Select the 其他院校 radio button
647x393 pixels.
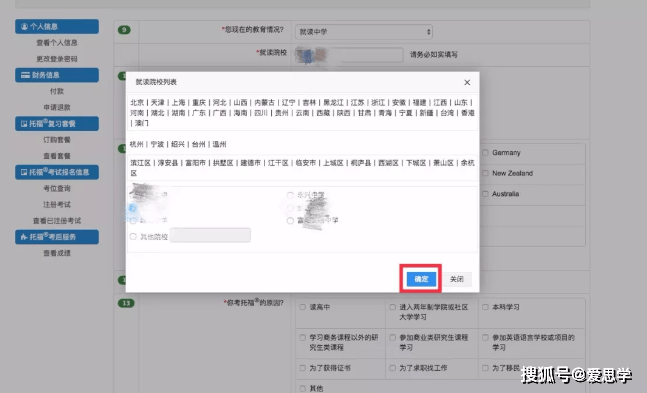click(133, 237)
